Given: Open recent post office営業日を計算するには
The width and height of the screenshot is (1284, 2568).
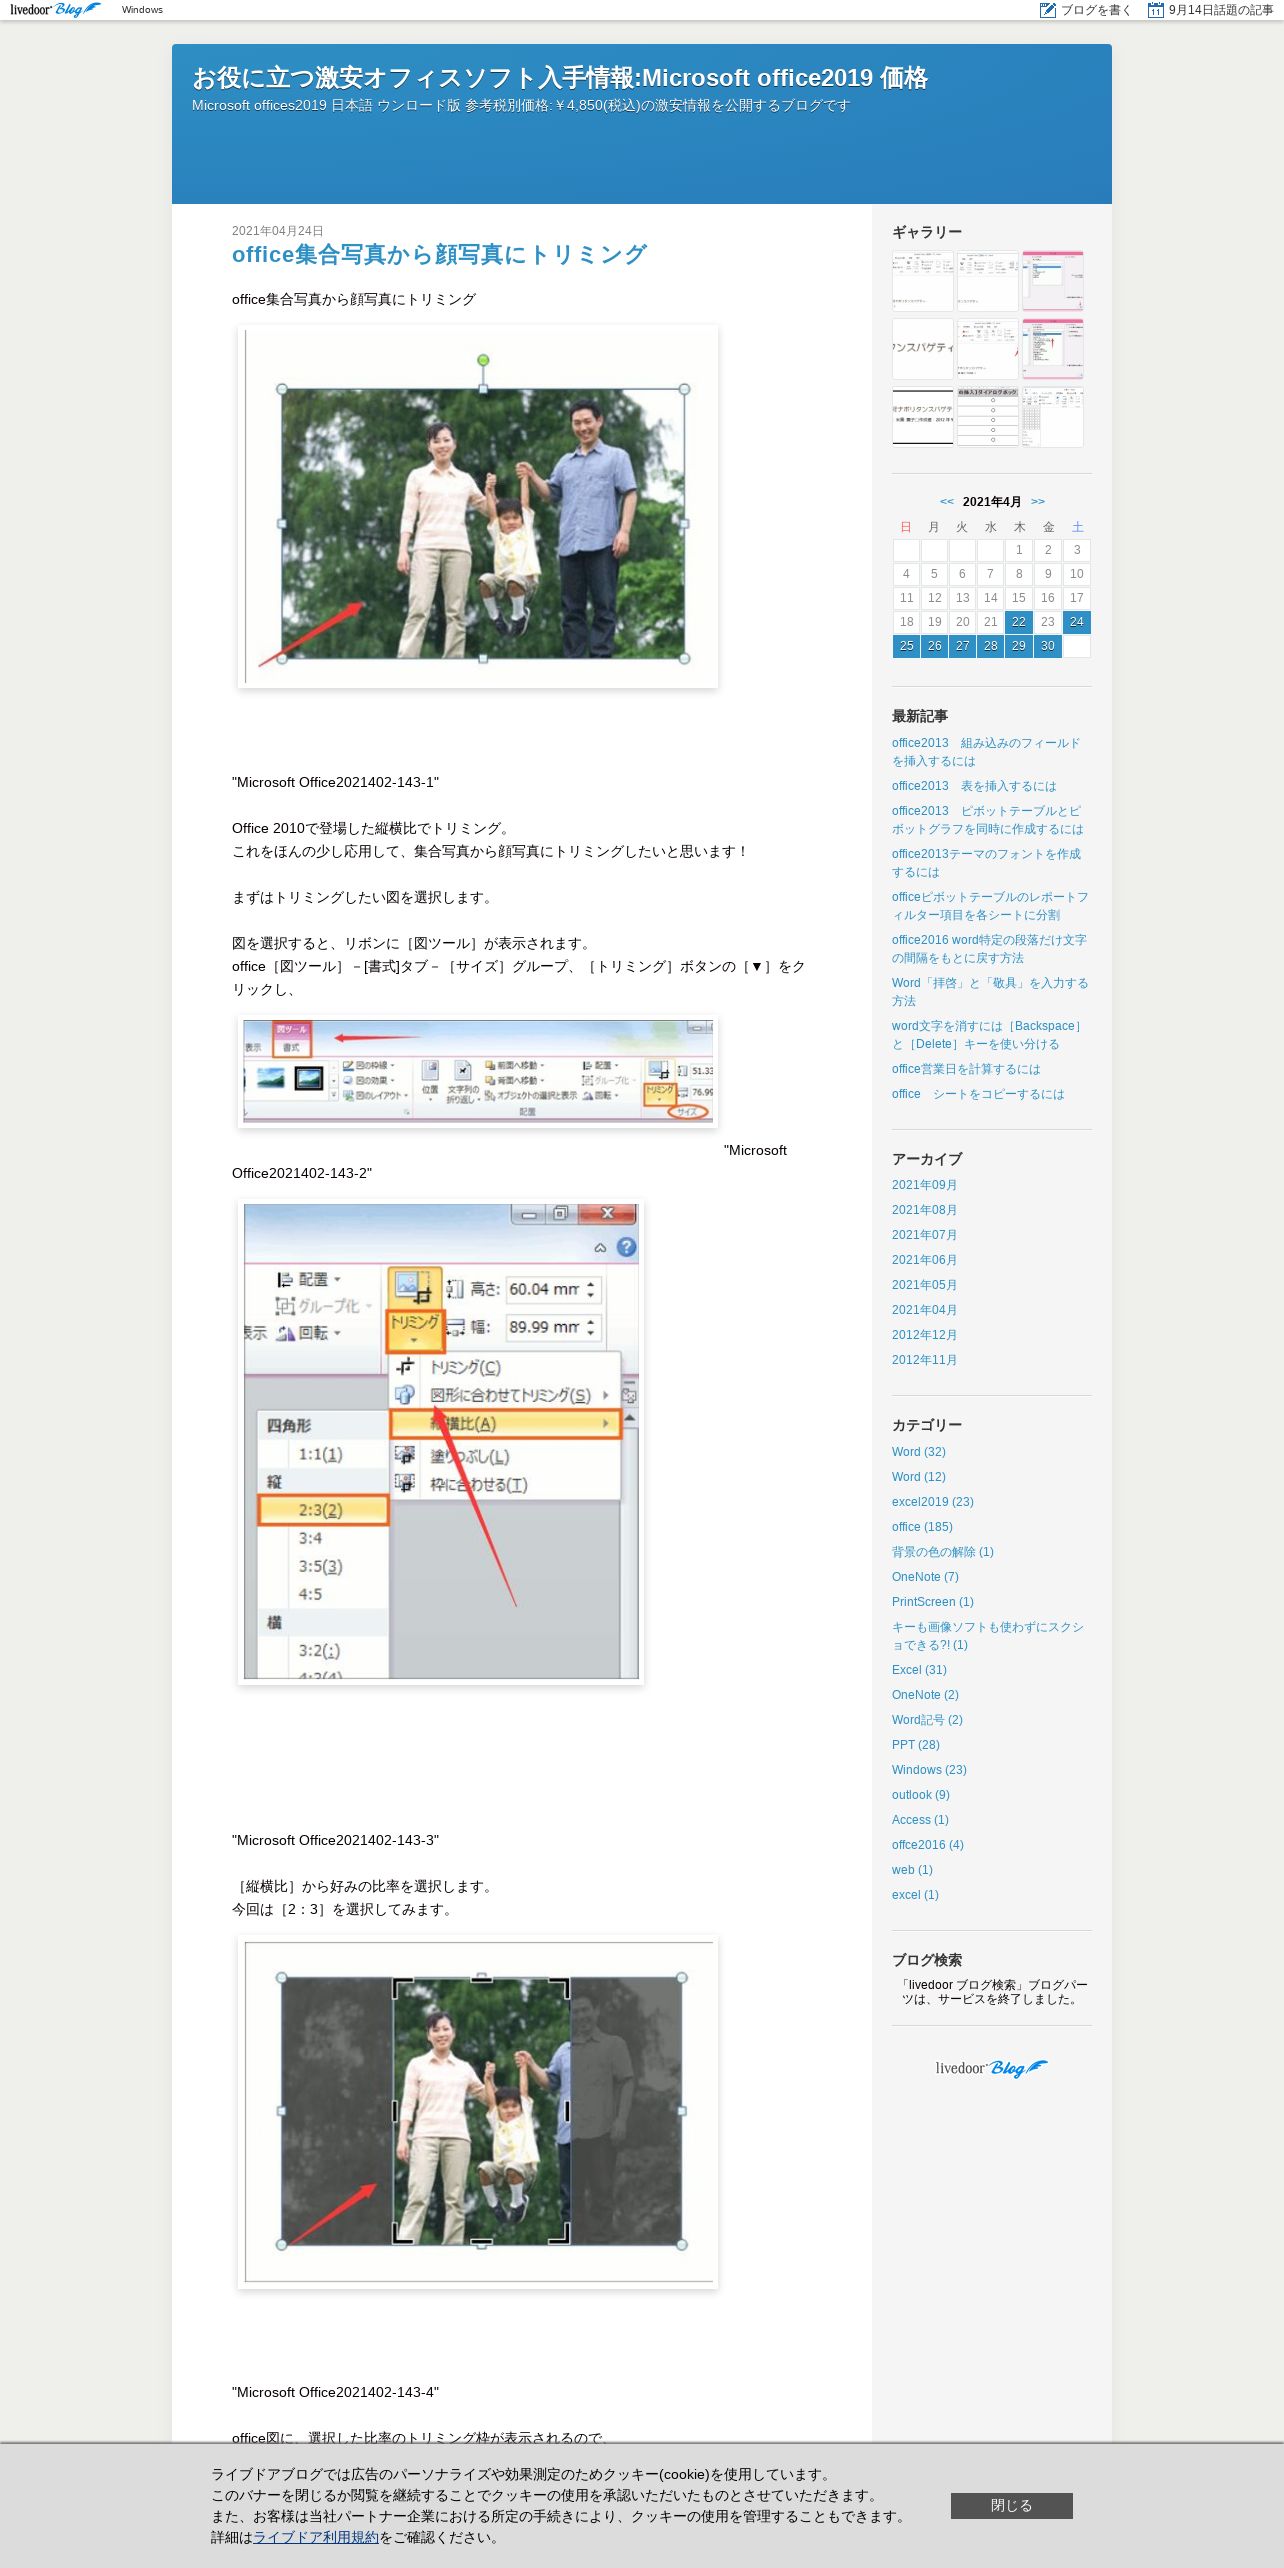Looking at the screenshot, I should click(x=966, y=1069).
